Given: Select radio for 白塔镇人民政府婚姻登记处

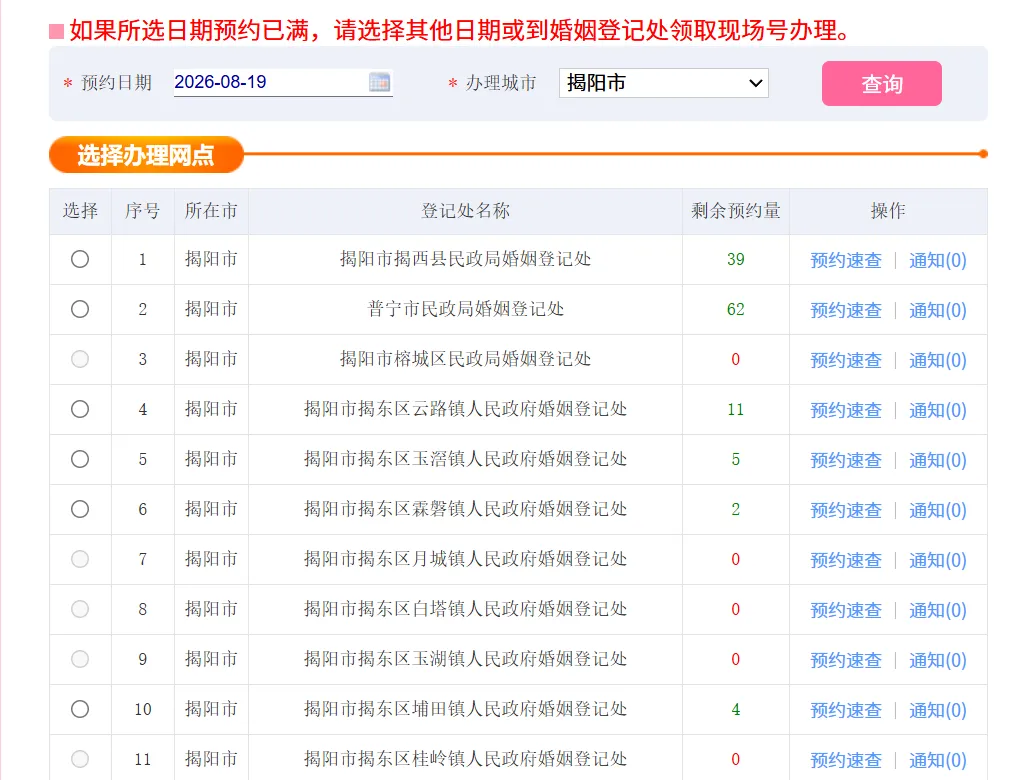Looking at the screenshot, I should pos(80,609).
